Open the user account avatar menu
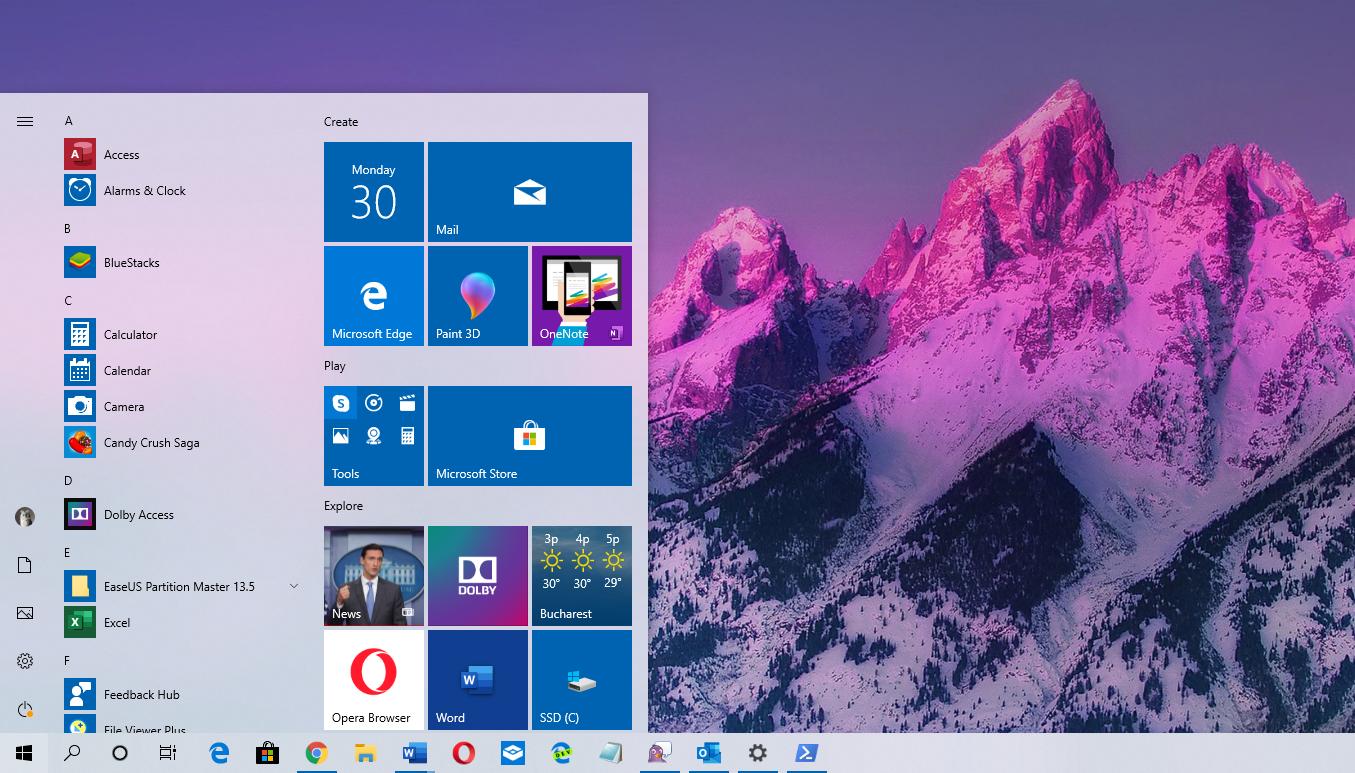 [25, 516]
